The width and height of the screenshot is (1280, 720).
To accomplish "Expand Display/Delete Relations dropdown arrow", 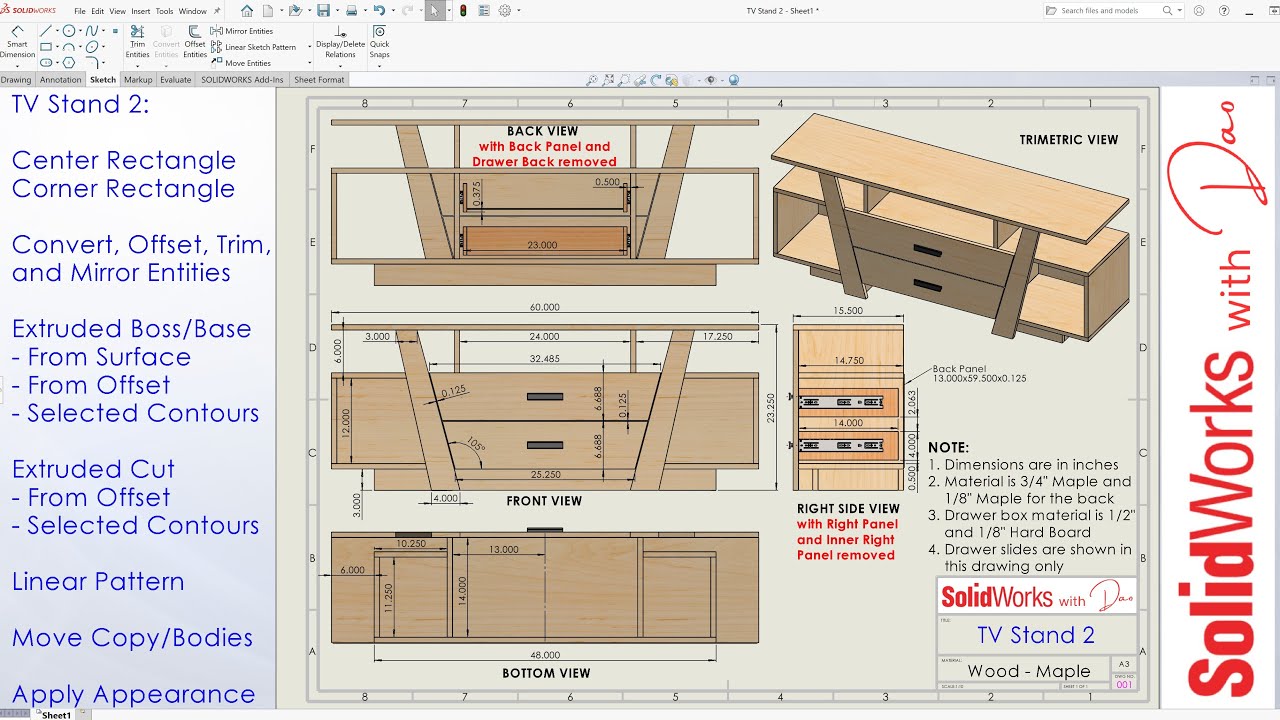I will click(340, 66).
